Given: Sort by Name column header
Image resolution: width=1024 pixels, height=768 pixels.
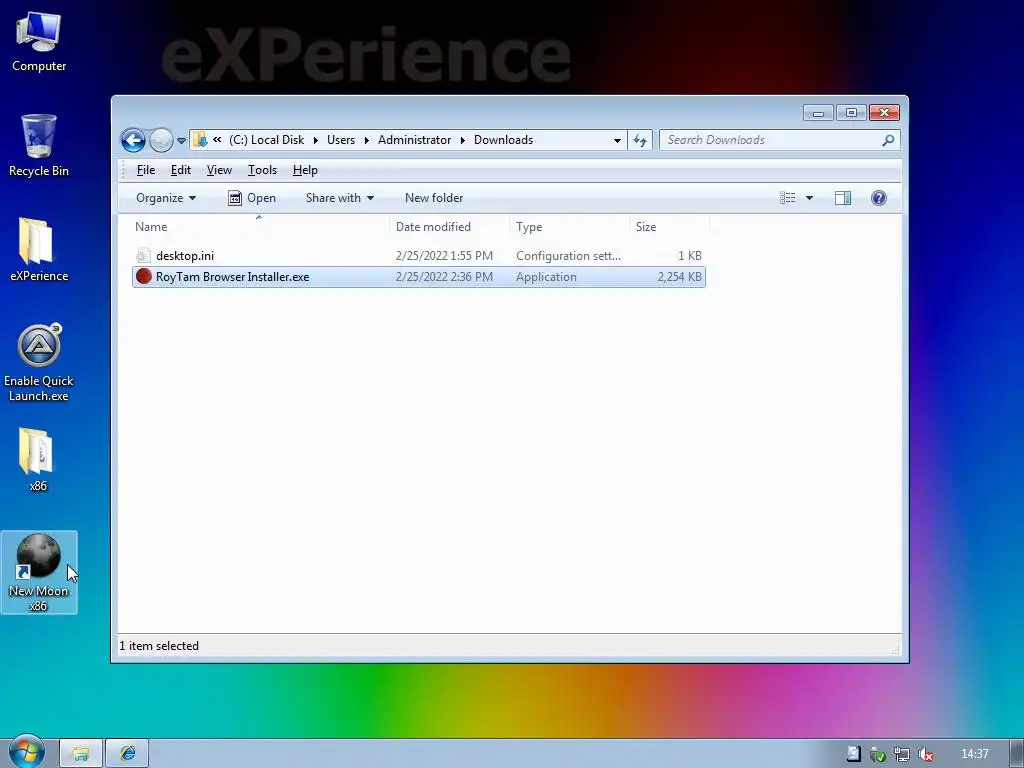Looking at the screenshot, I should tap(259, 227).
